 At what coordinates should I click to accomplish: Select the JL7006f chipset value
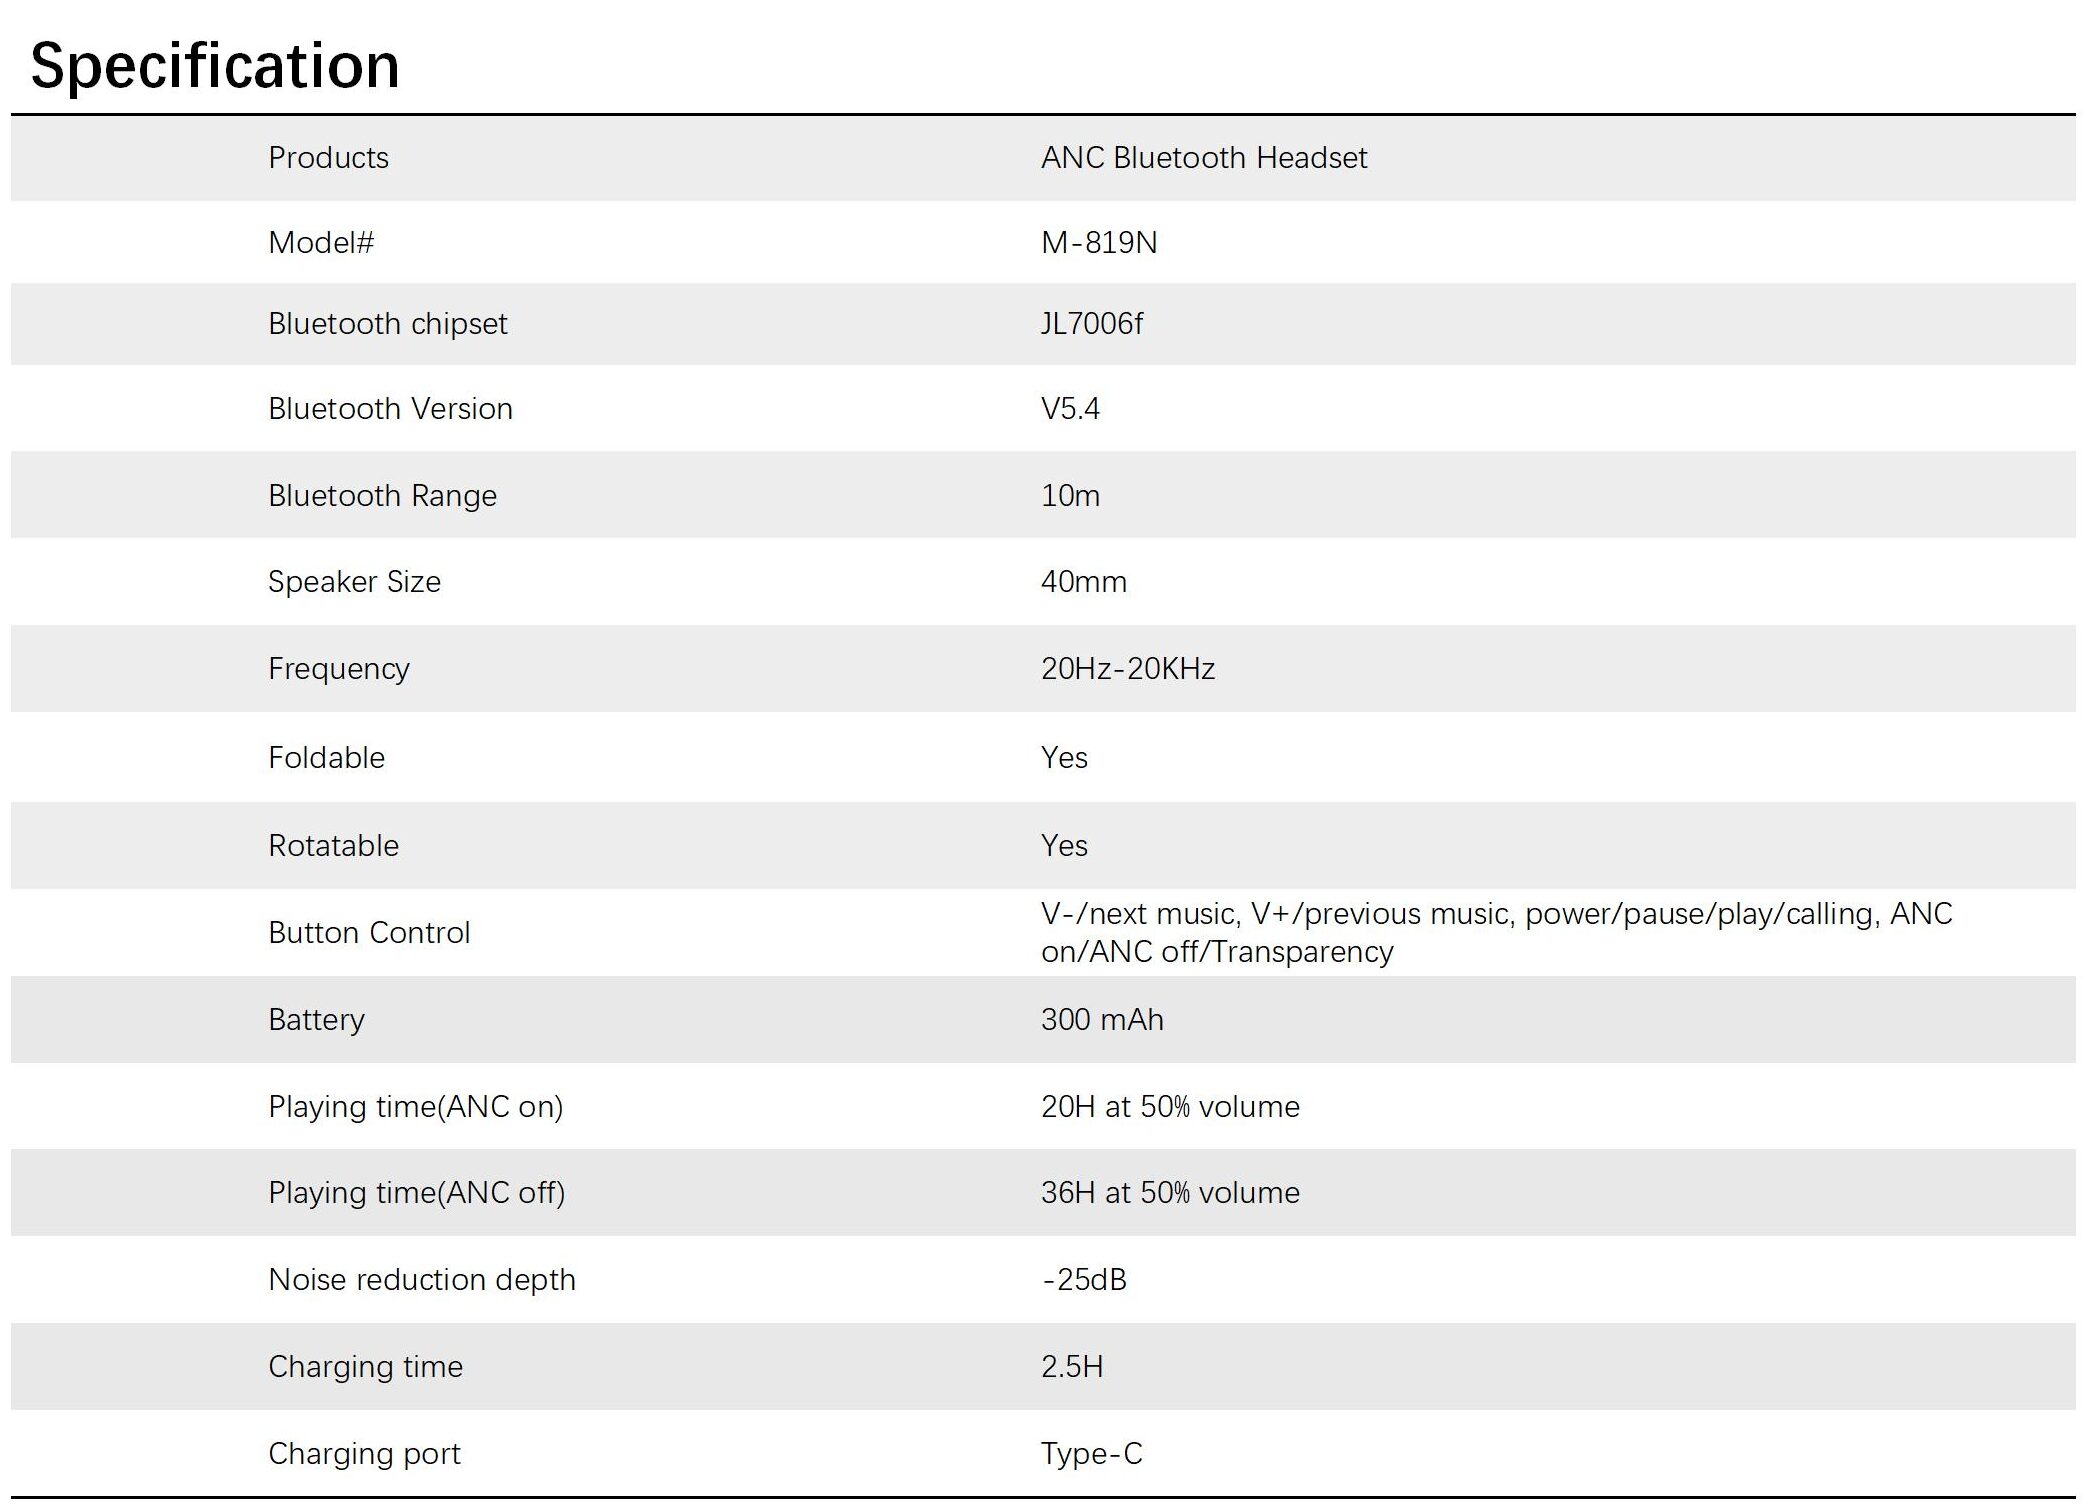(x=1091, y=324)
